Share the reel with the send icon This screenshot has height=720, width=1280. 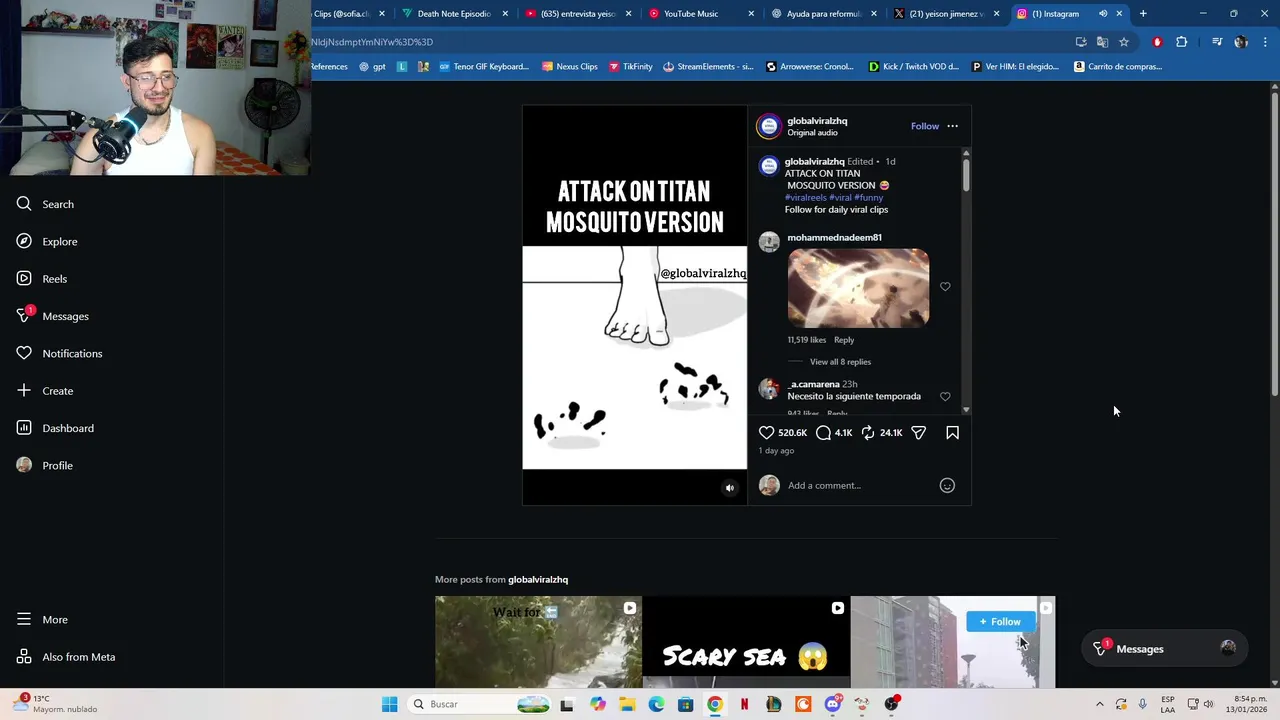click(919, 432)
